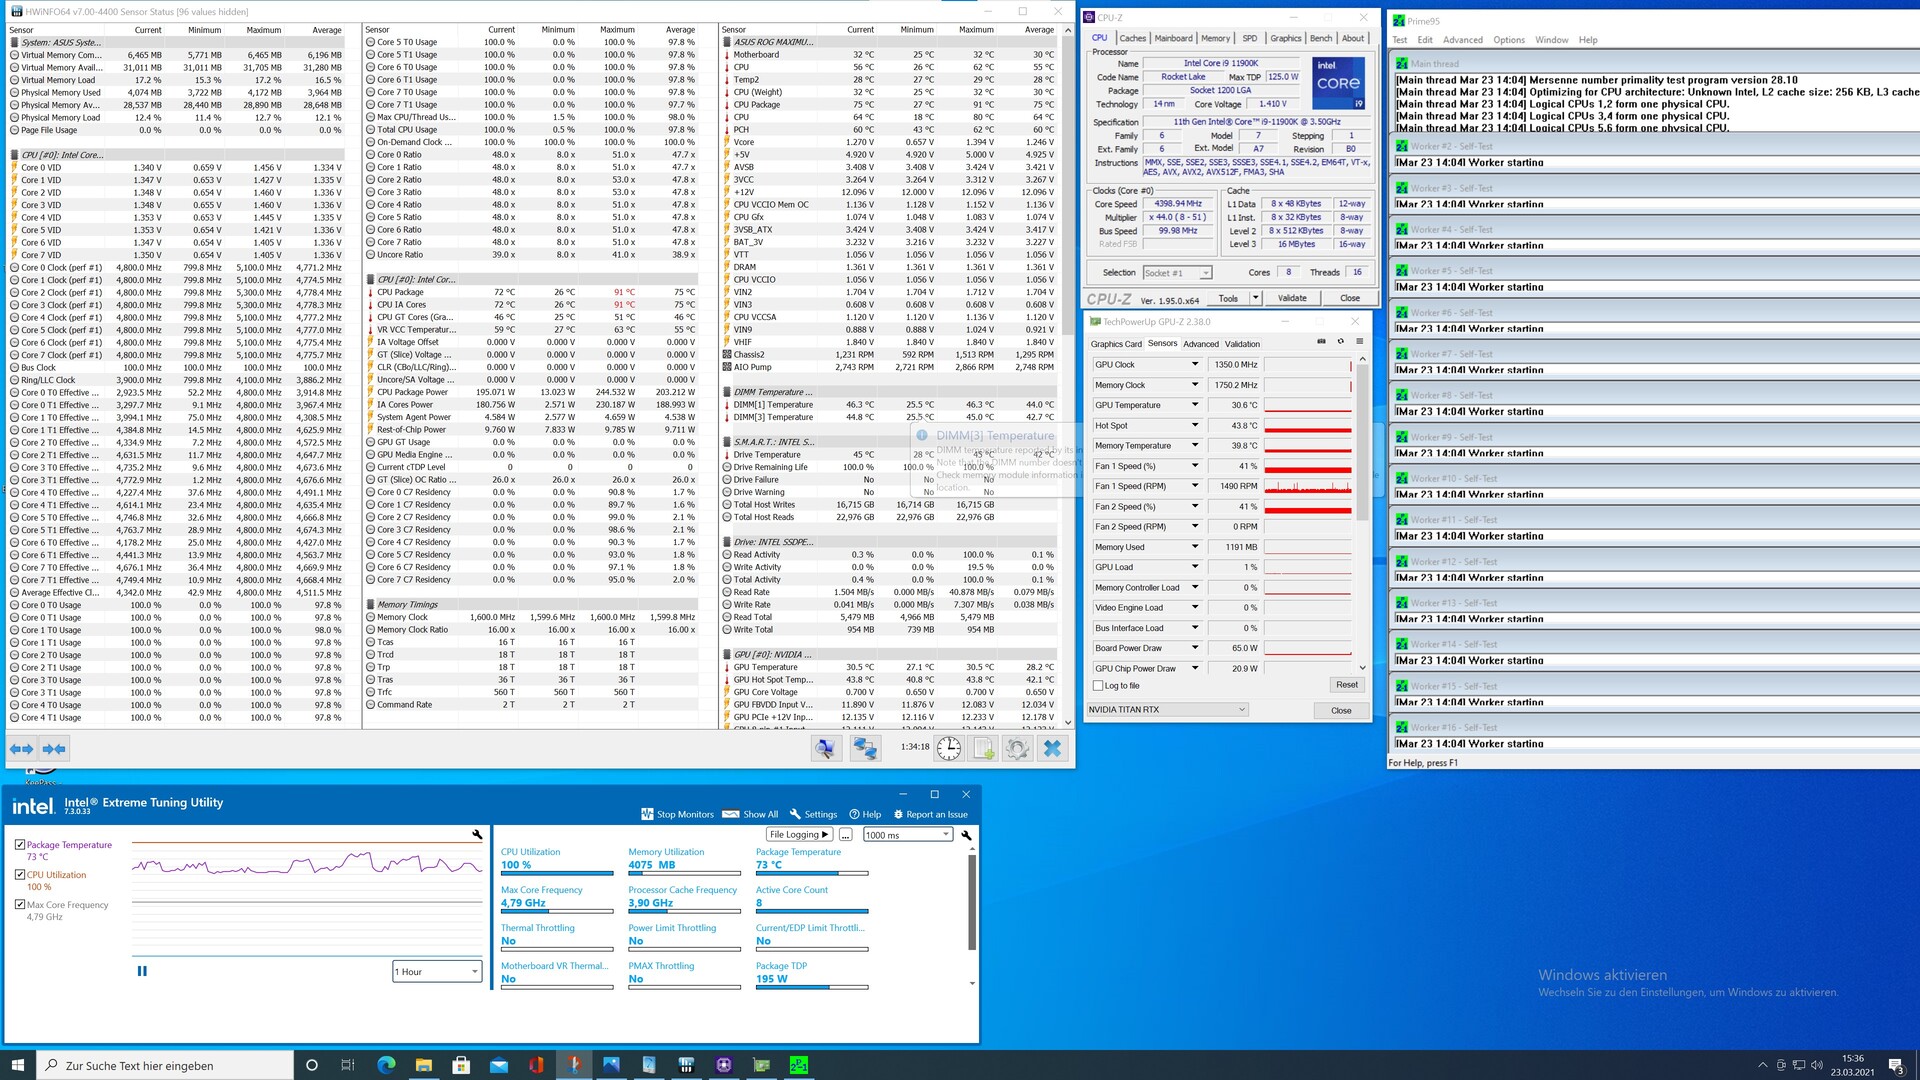Open NVIDIA TITAN RTX GPU selector dropdown
The width and height of the screenshot is (1920, 1080).
[x=1167, y=710]
